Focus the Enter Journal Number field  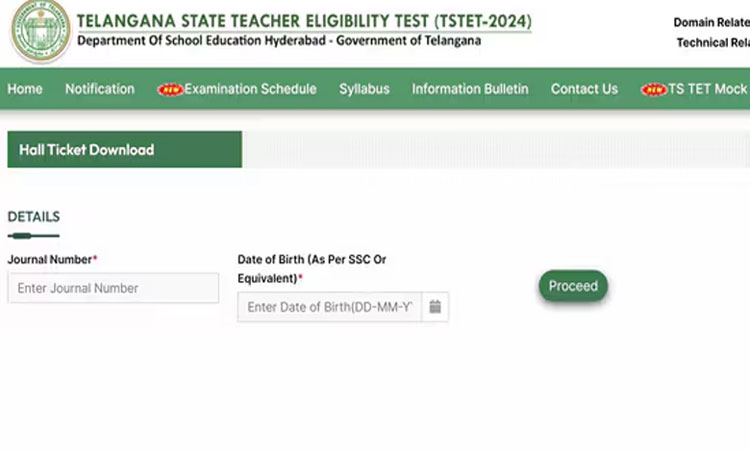(113, 288)
